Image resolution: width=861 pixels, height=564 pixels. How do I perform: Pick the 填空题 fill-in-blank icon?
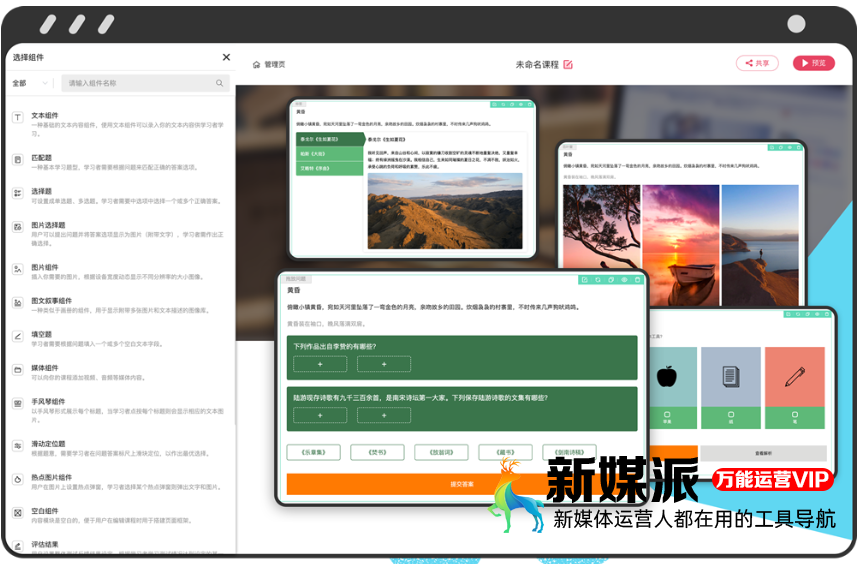pos(18,336)
